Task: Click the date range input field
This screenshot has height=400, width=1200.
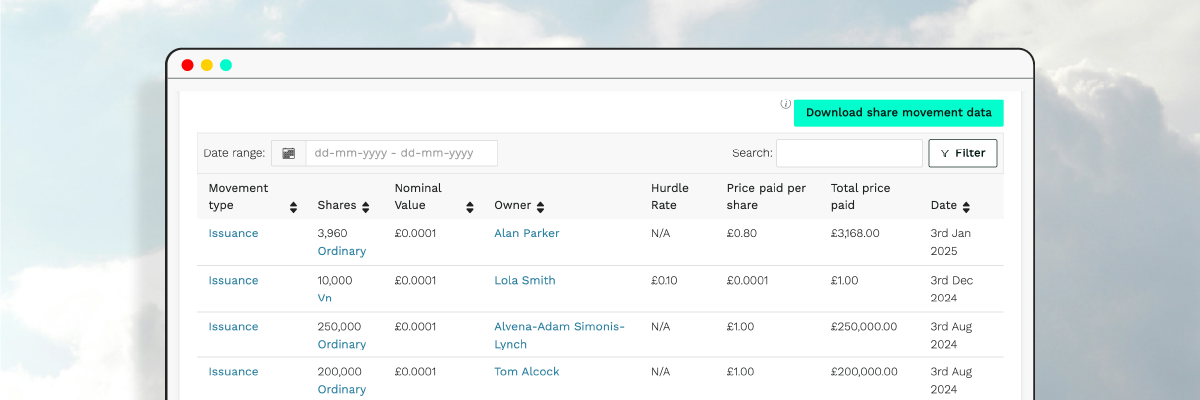Action: [400, 153]
